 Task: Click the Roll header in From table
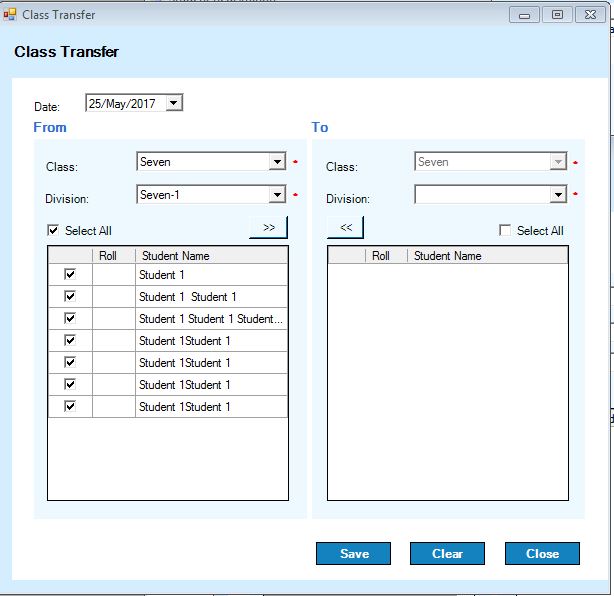tap(108, 256)
